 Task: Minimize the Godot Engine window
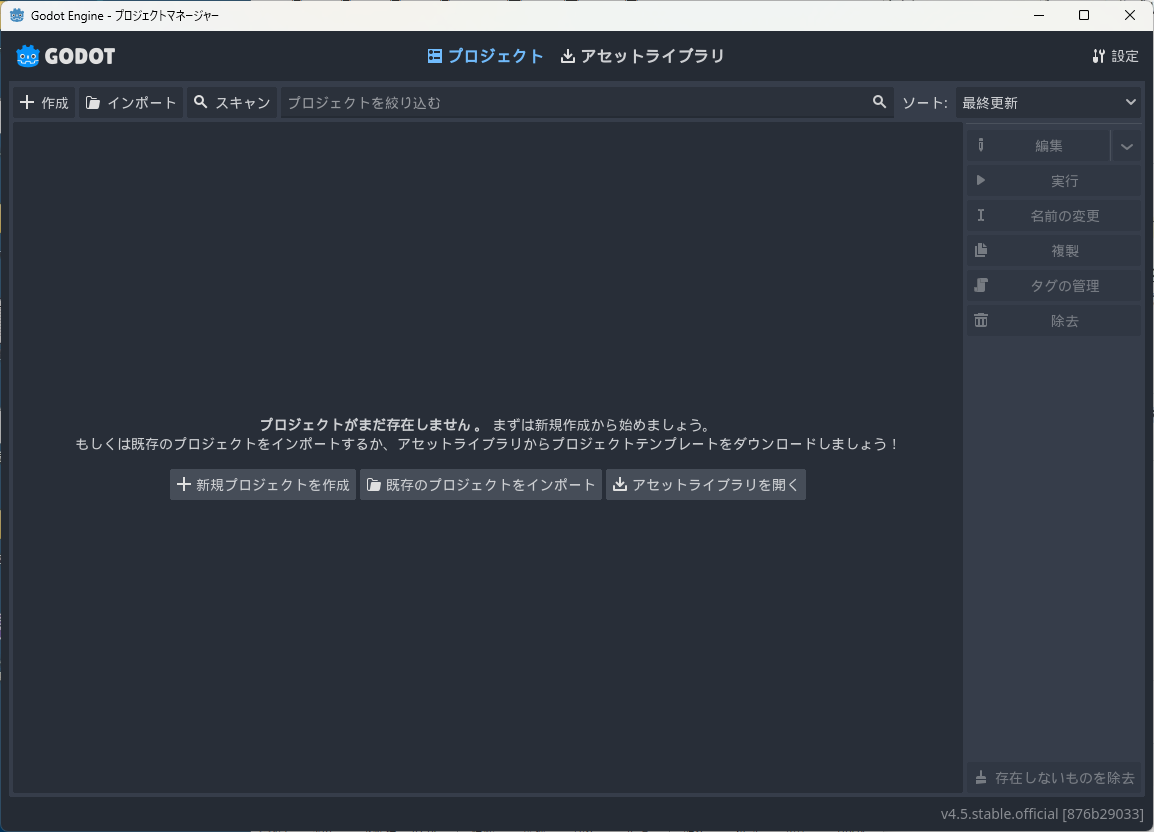(1038, 15)
